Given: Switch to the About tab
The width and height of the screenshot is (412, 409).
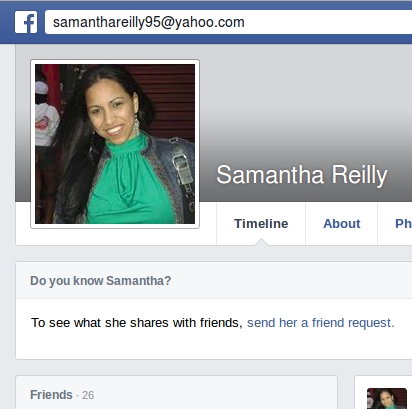Looking at the screenshot, I should click(342, 224).
